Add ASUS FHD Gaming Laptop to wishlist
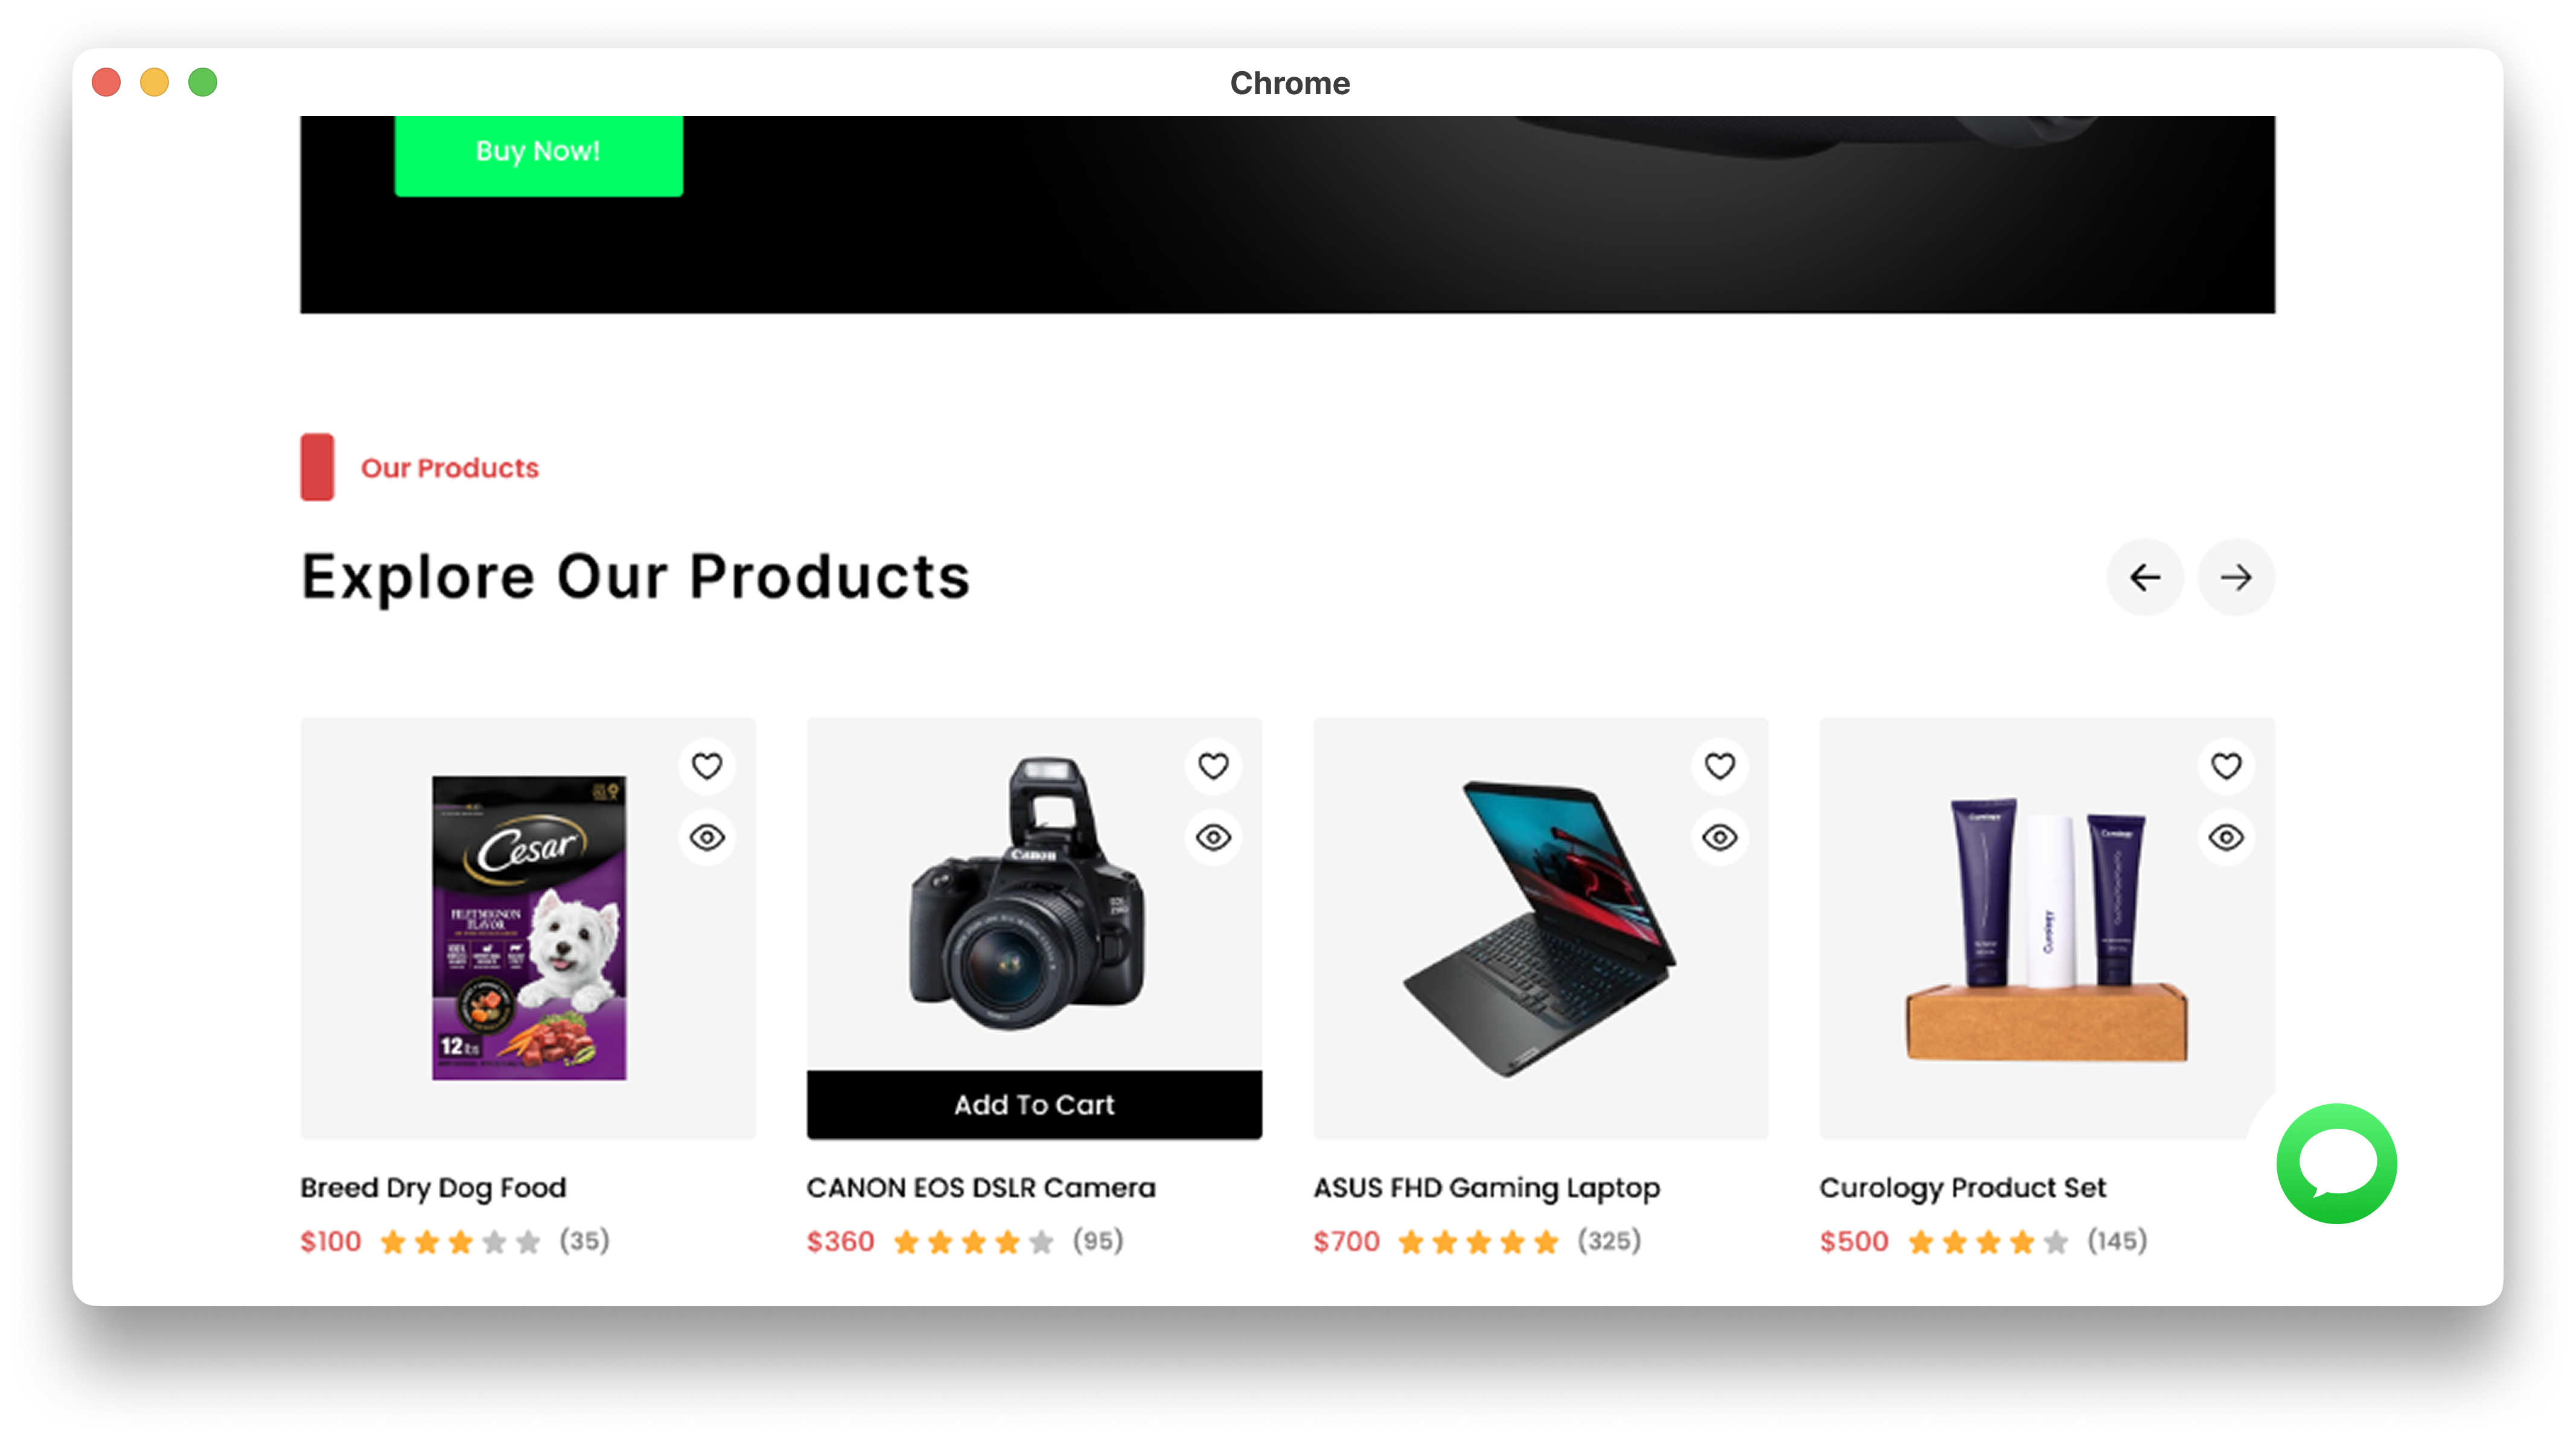The height and width of the screenshot is (1439, 2576). 1719,766
